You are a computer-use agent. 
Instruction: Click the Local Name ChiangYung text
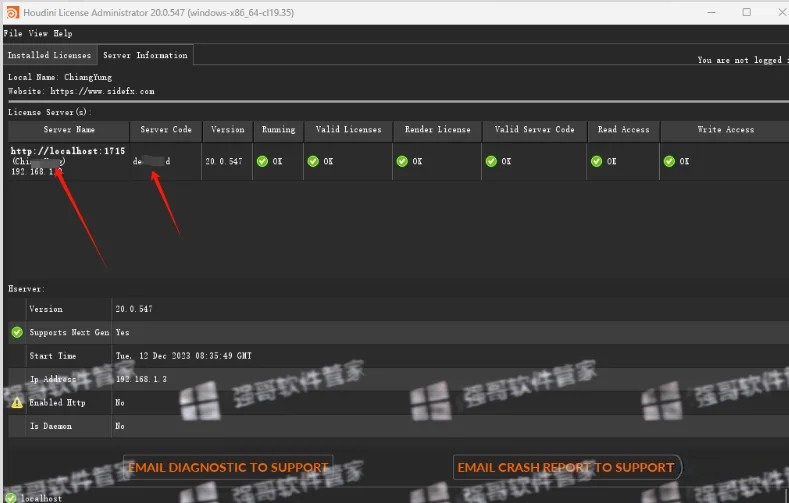[60, 77]
